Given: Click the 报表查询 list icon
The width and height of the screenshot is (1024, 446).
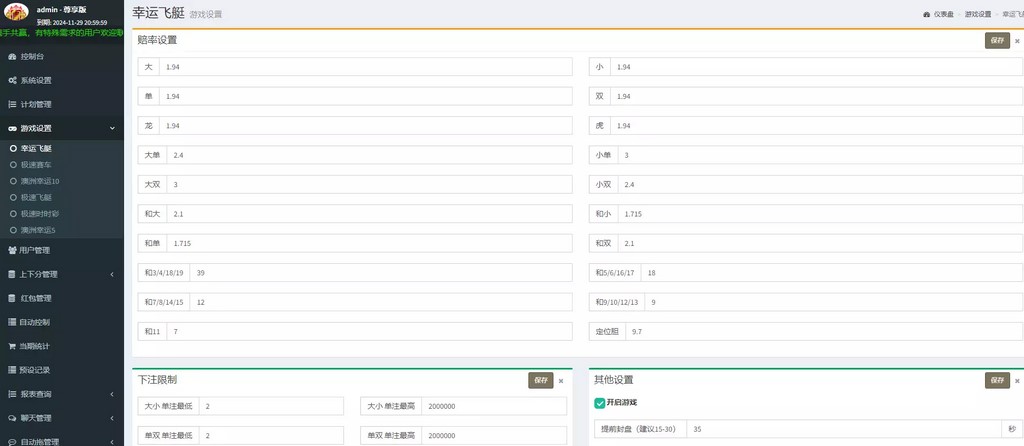Looking at the screenshot, I should 12,394.
